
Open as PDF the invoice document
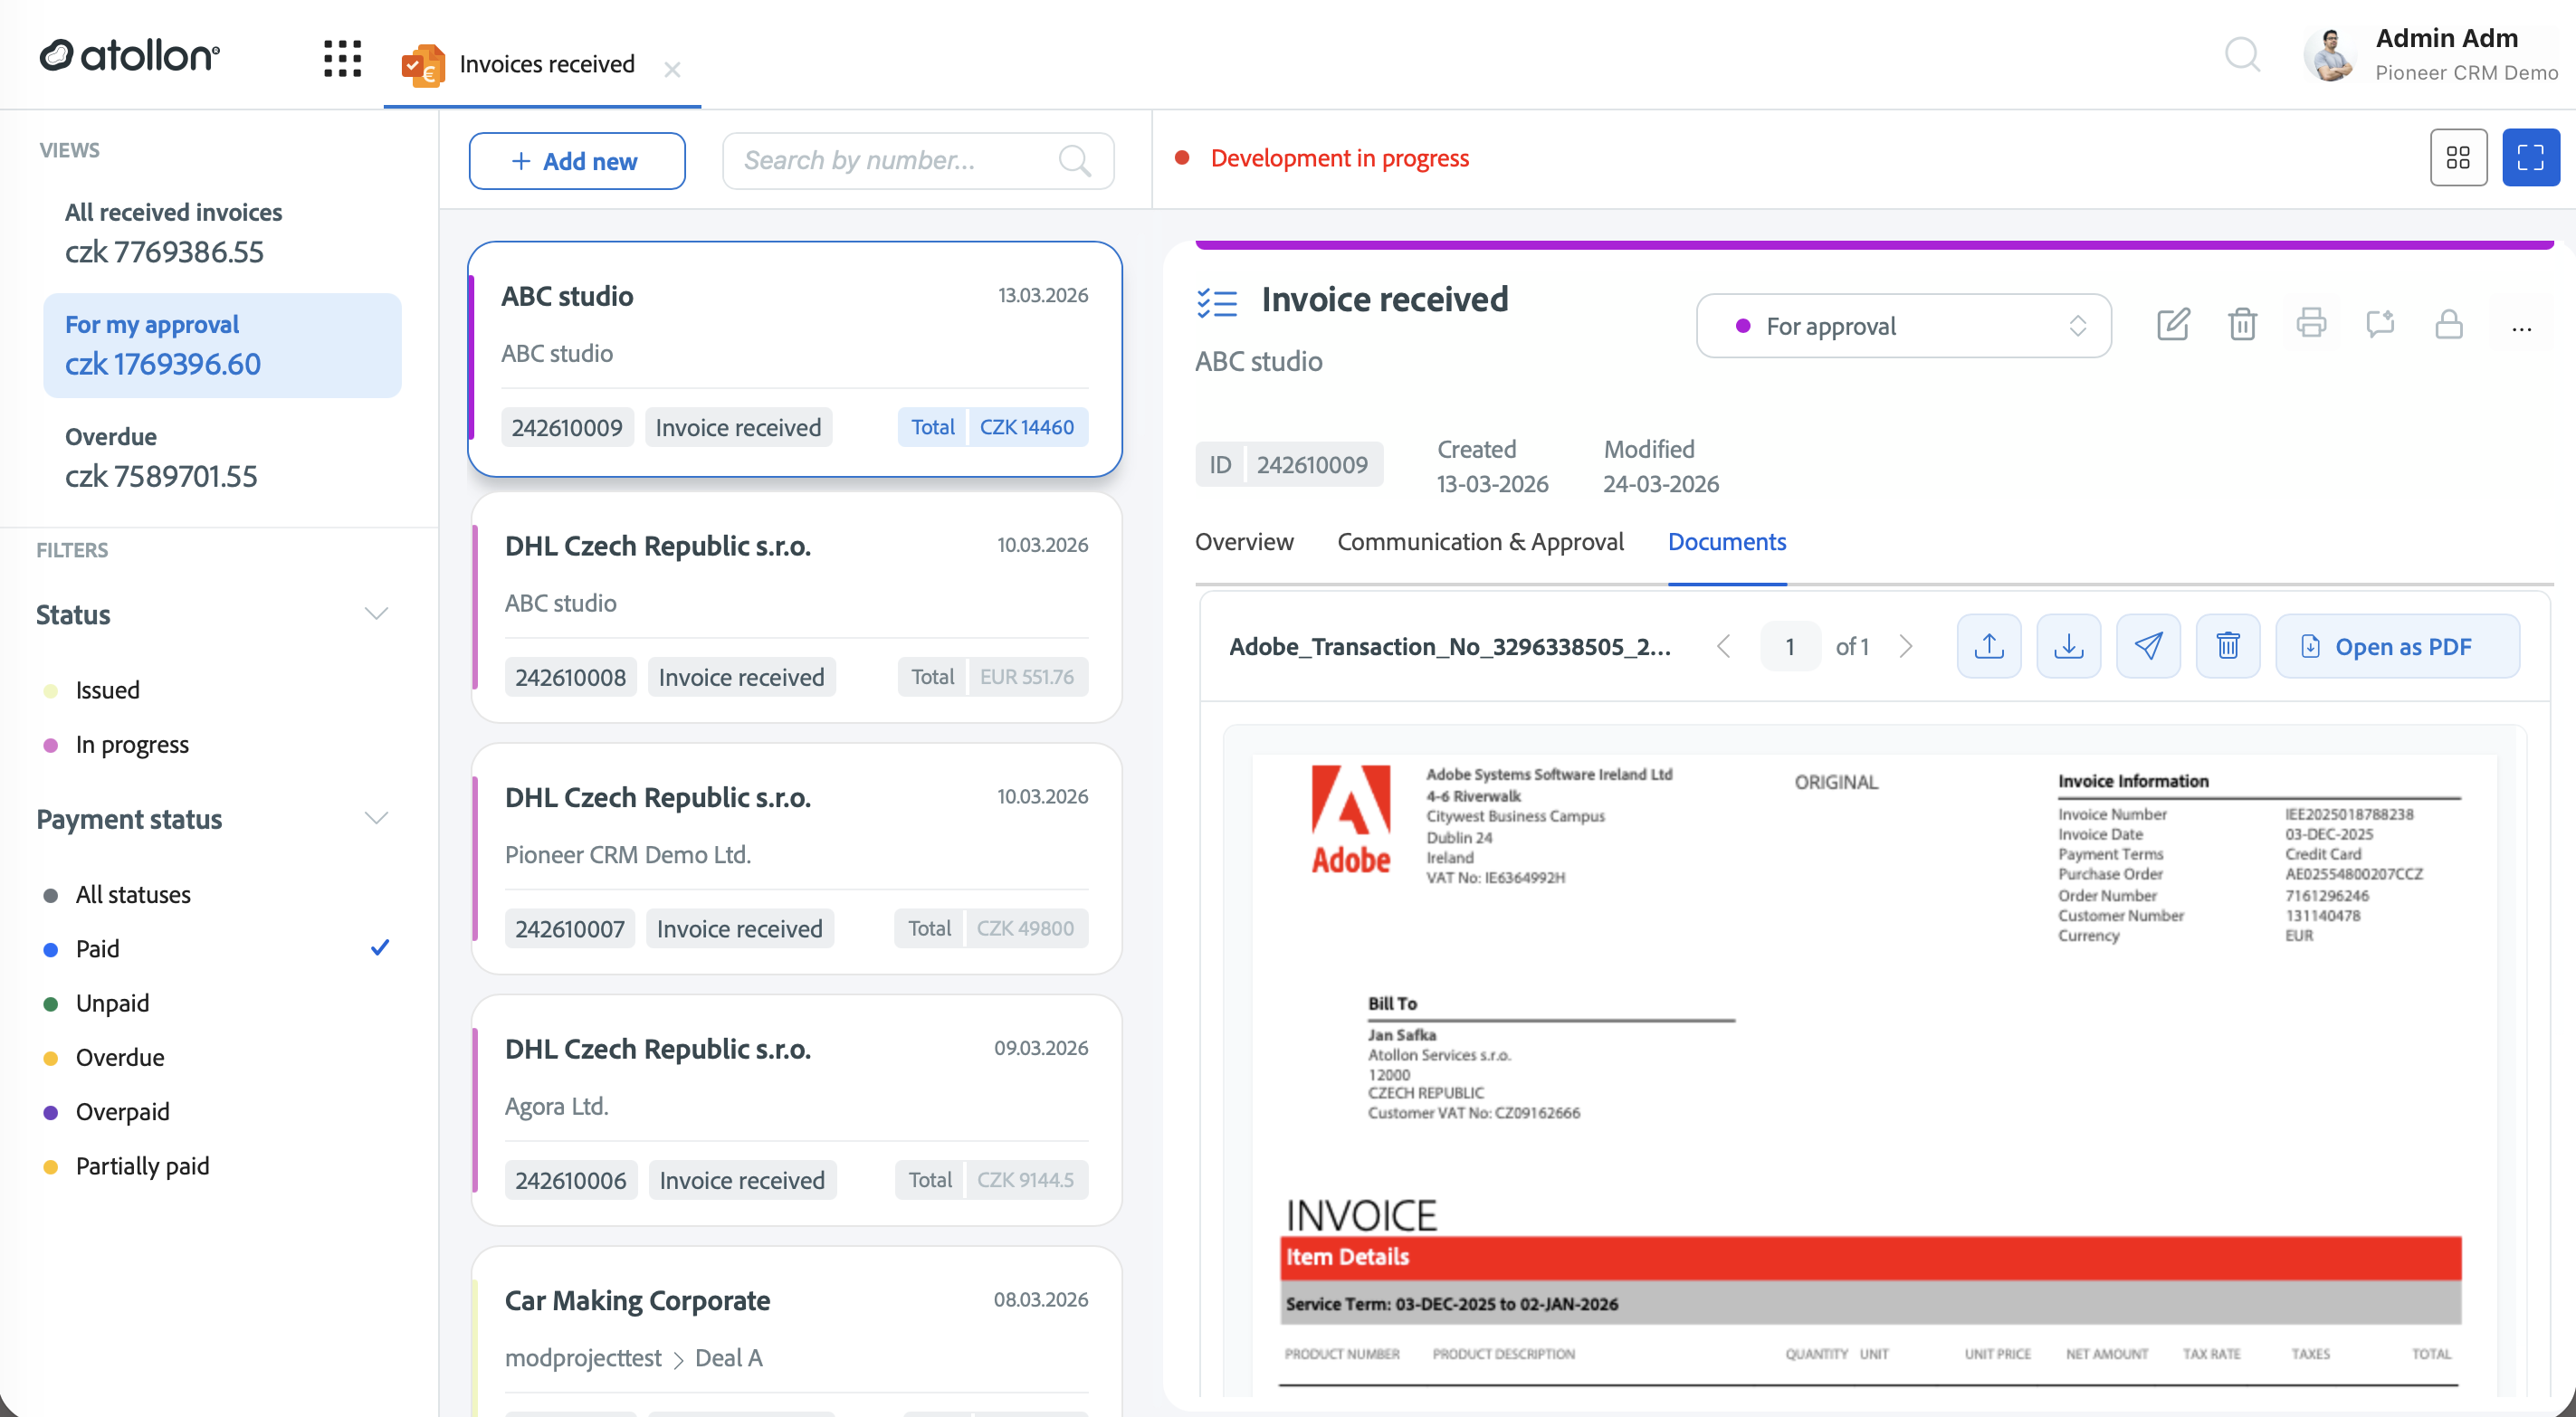(x=2398, y=646)
